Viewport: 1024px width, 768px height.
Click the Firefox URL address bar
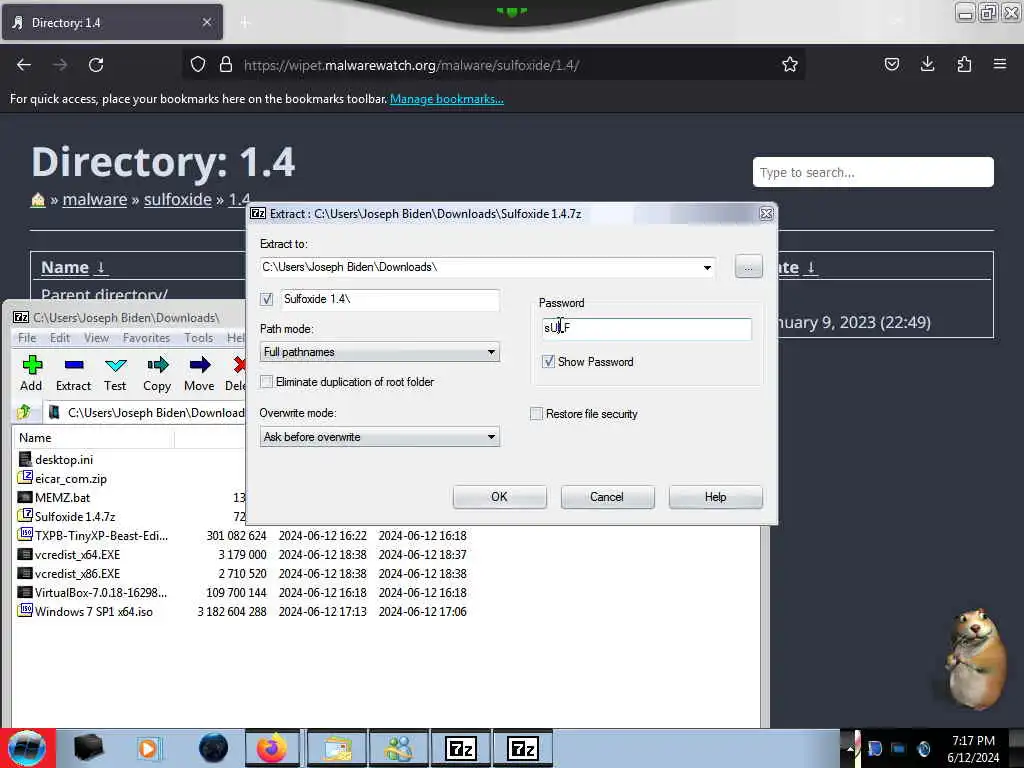[x=496, y=65]
